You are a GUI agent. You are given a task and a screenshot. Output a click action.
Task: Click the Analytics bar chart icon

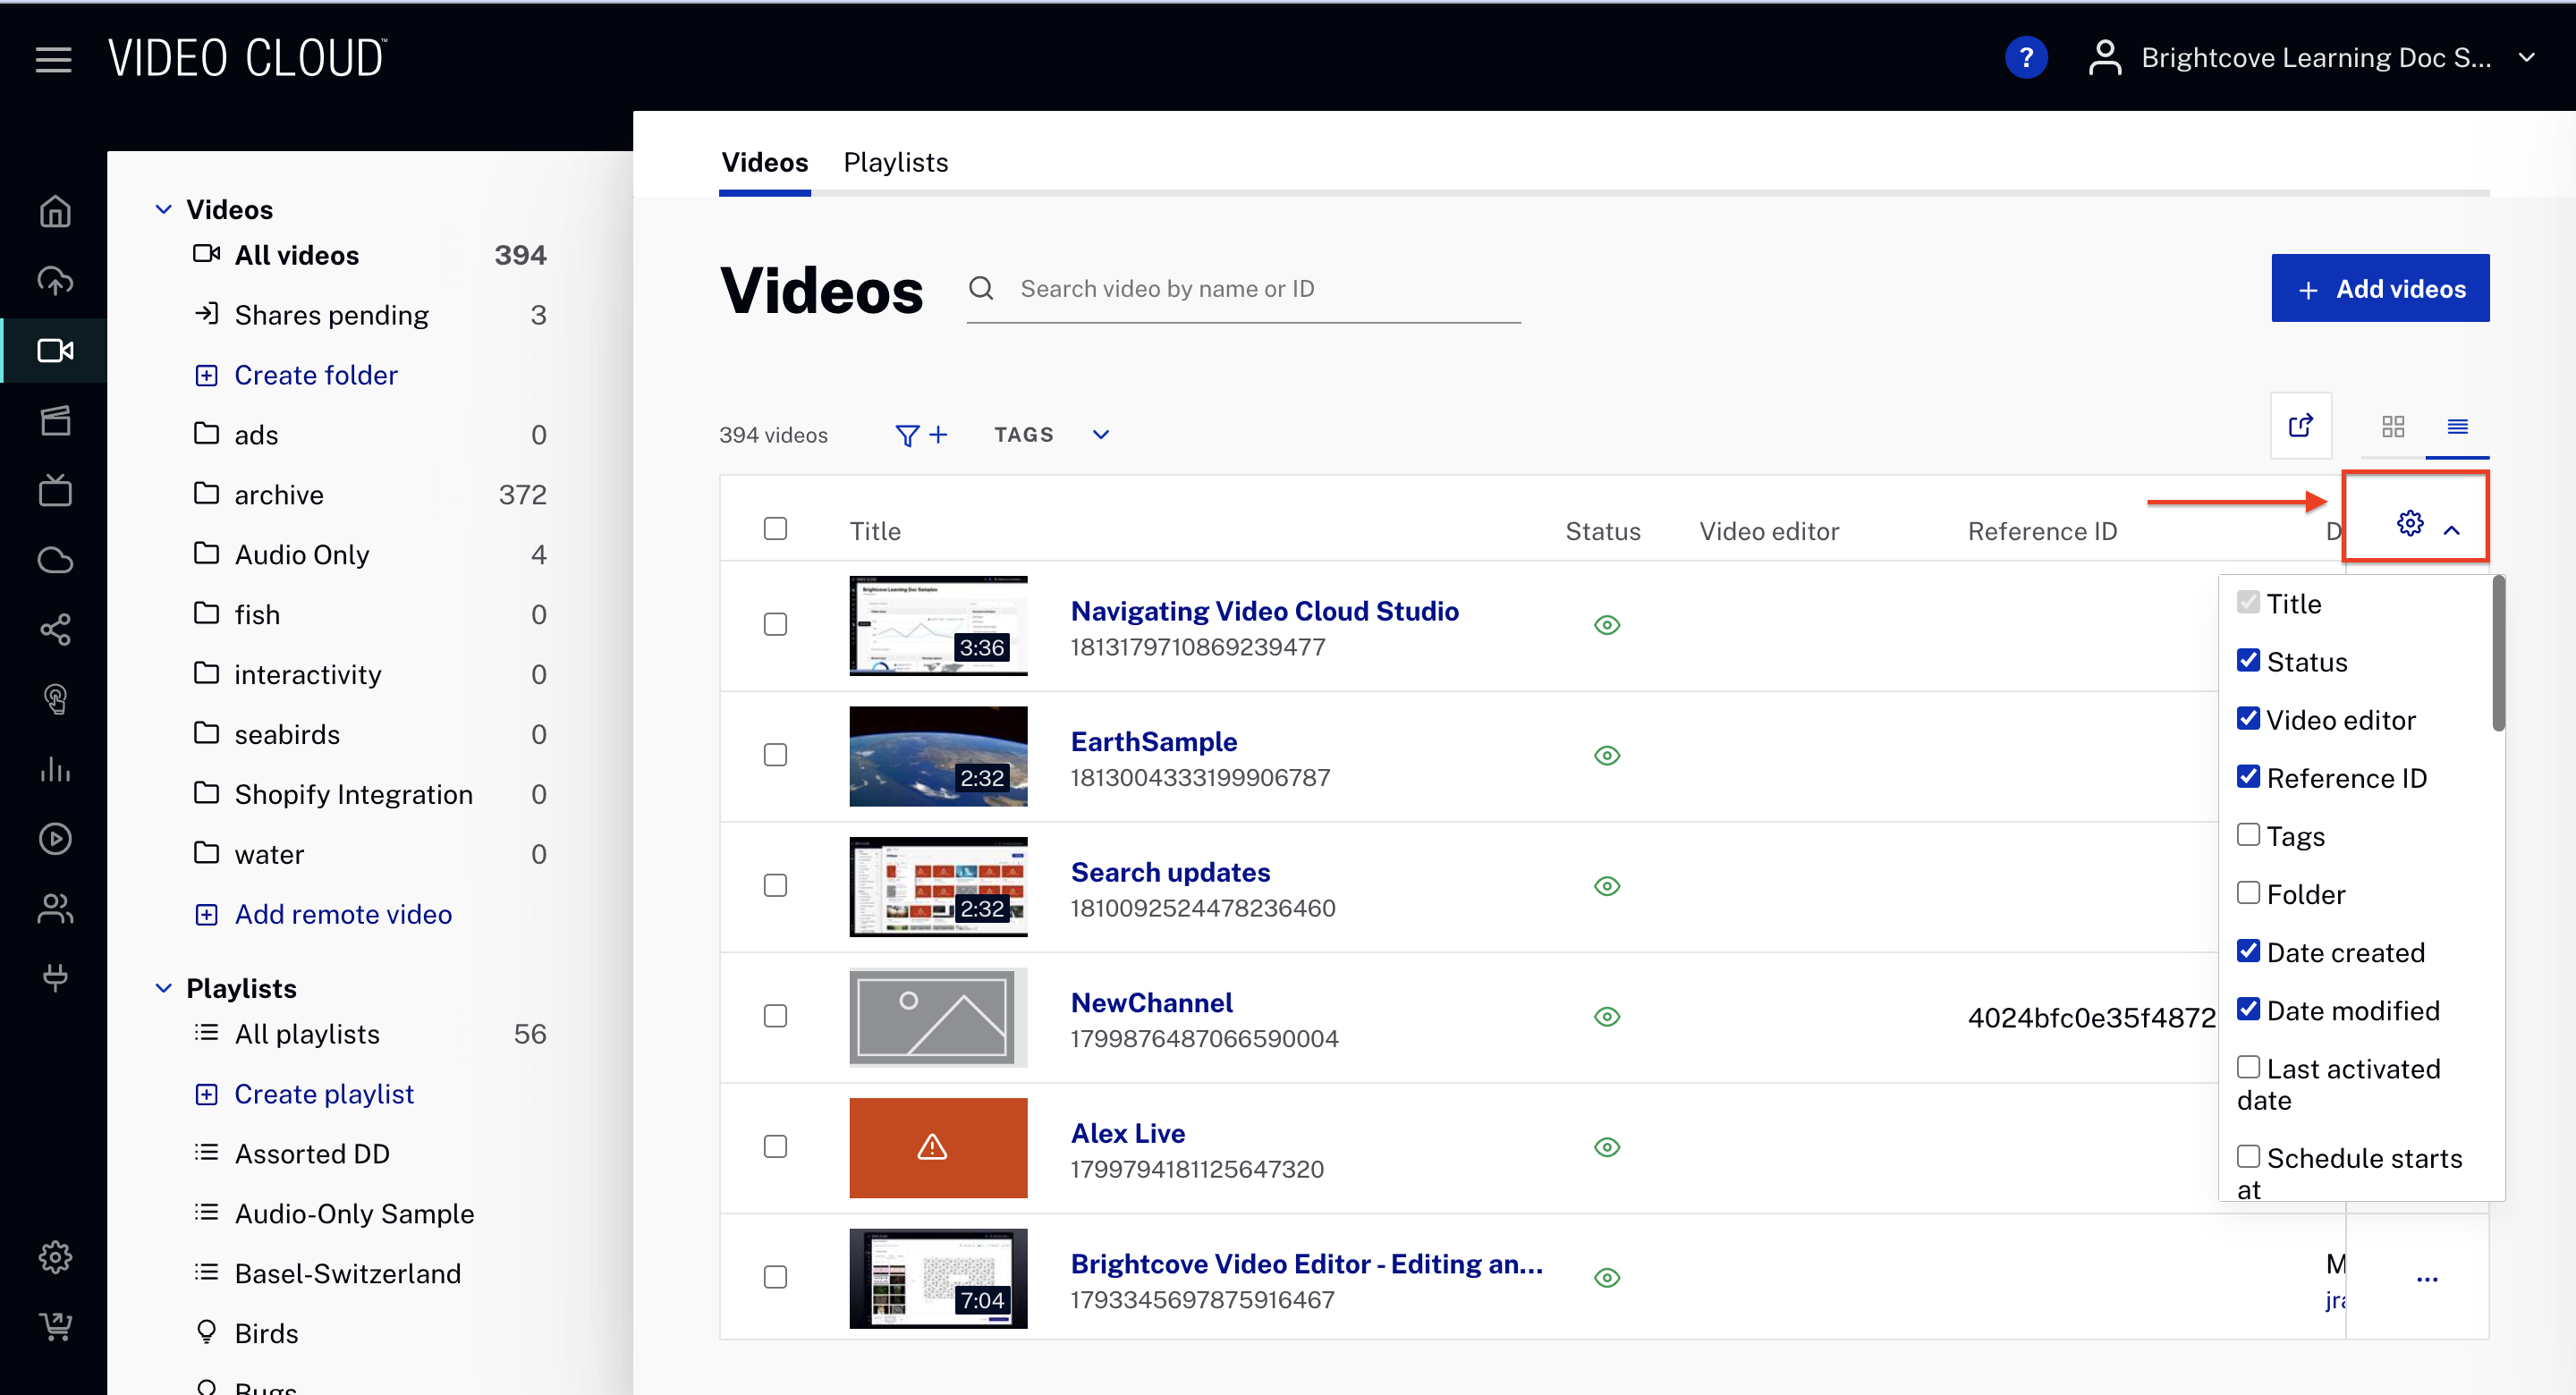click(x=55, y=769)
